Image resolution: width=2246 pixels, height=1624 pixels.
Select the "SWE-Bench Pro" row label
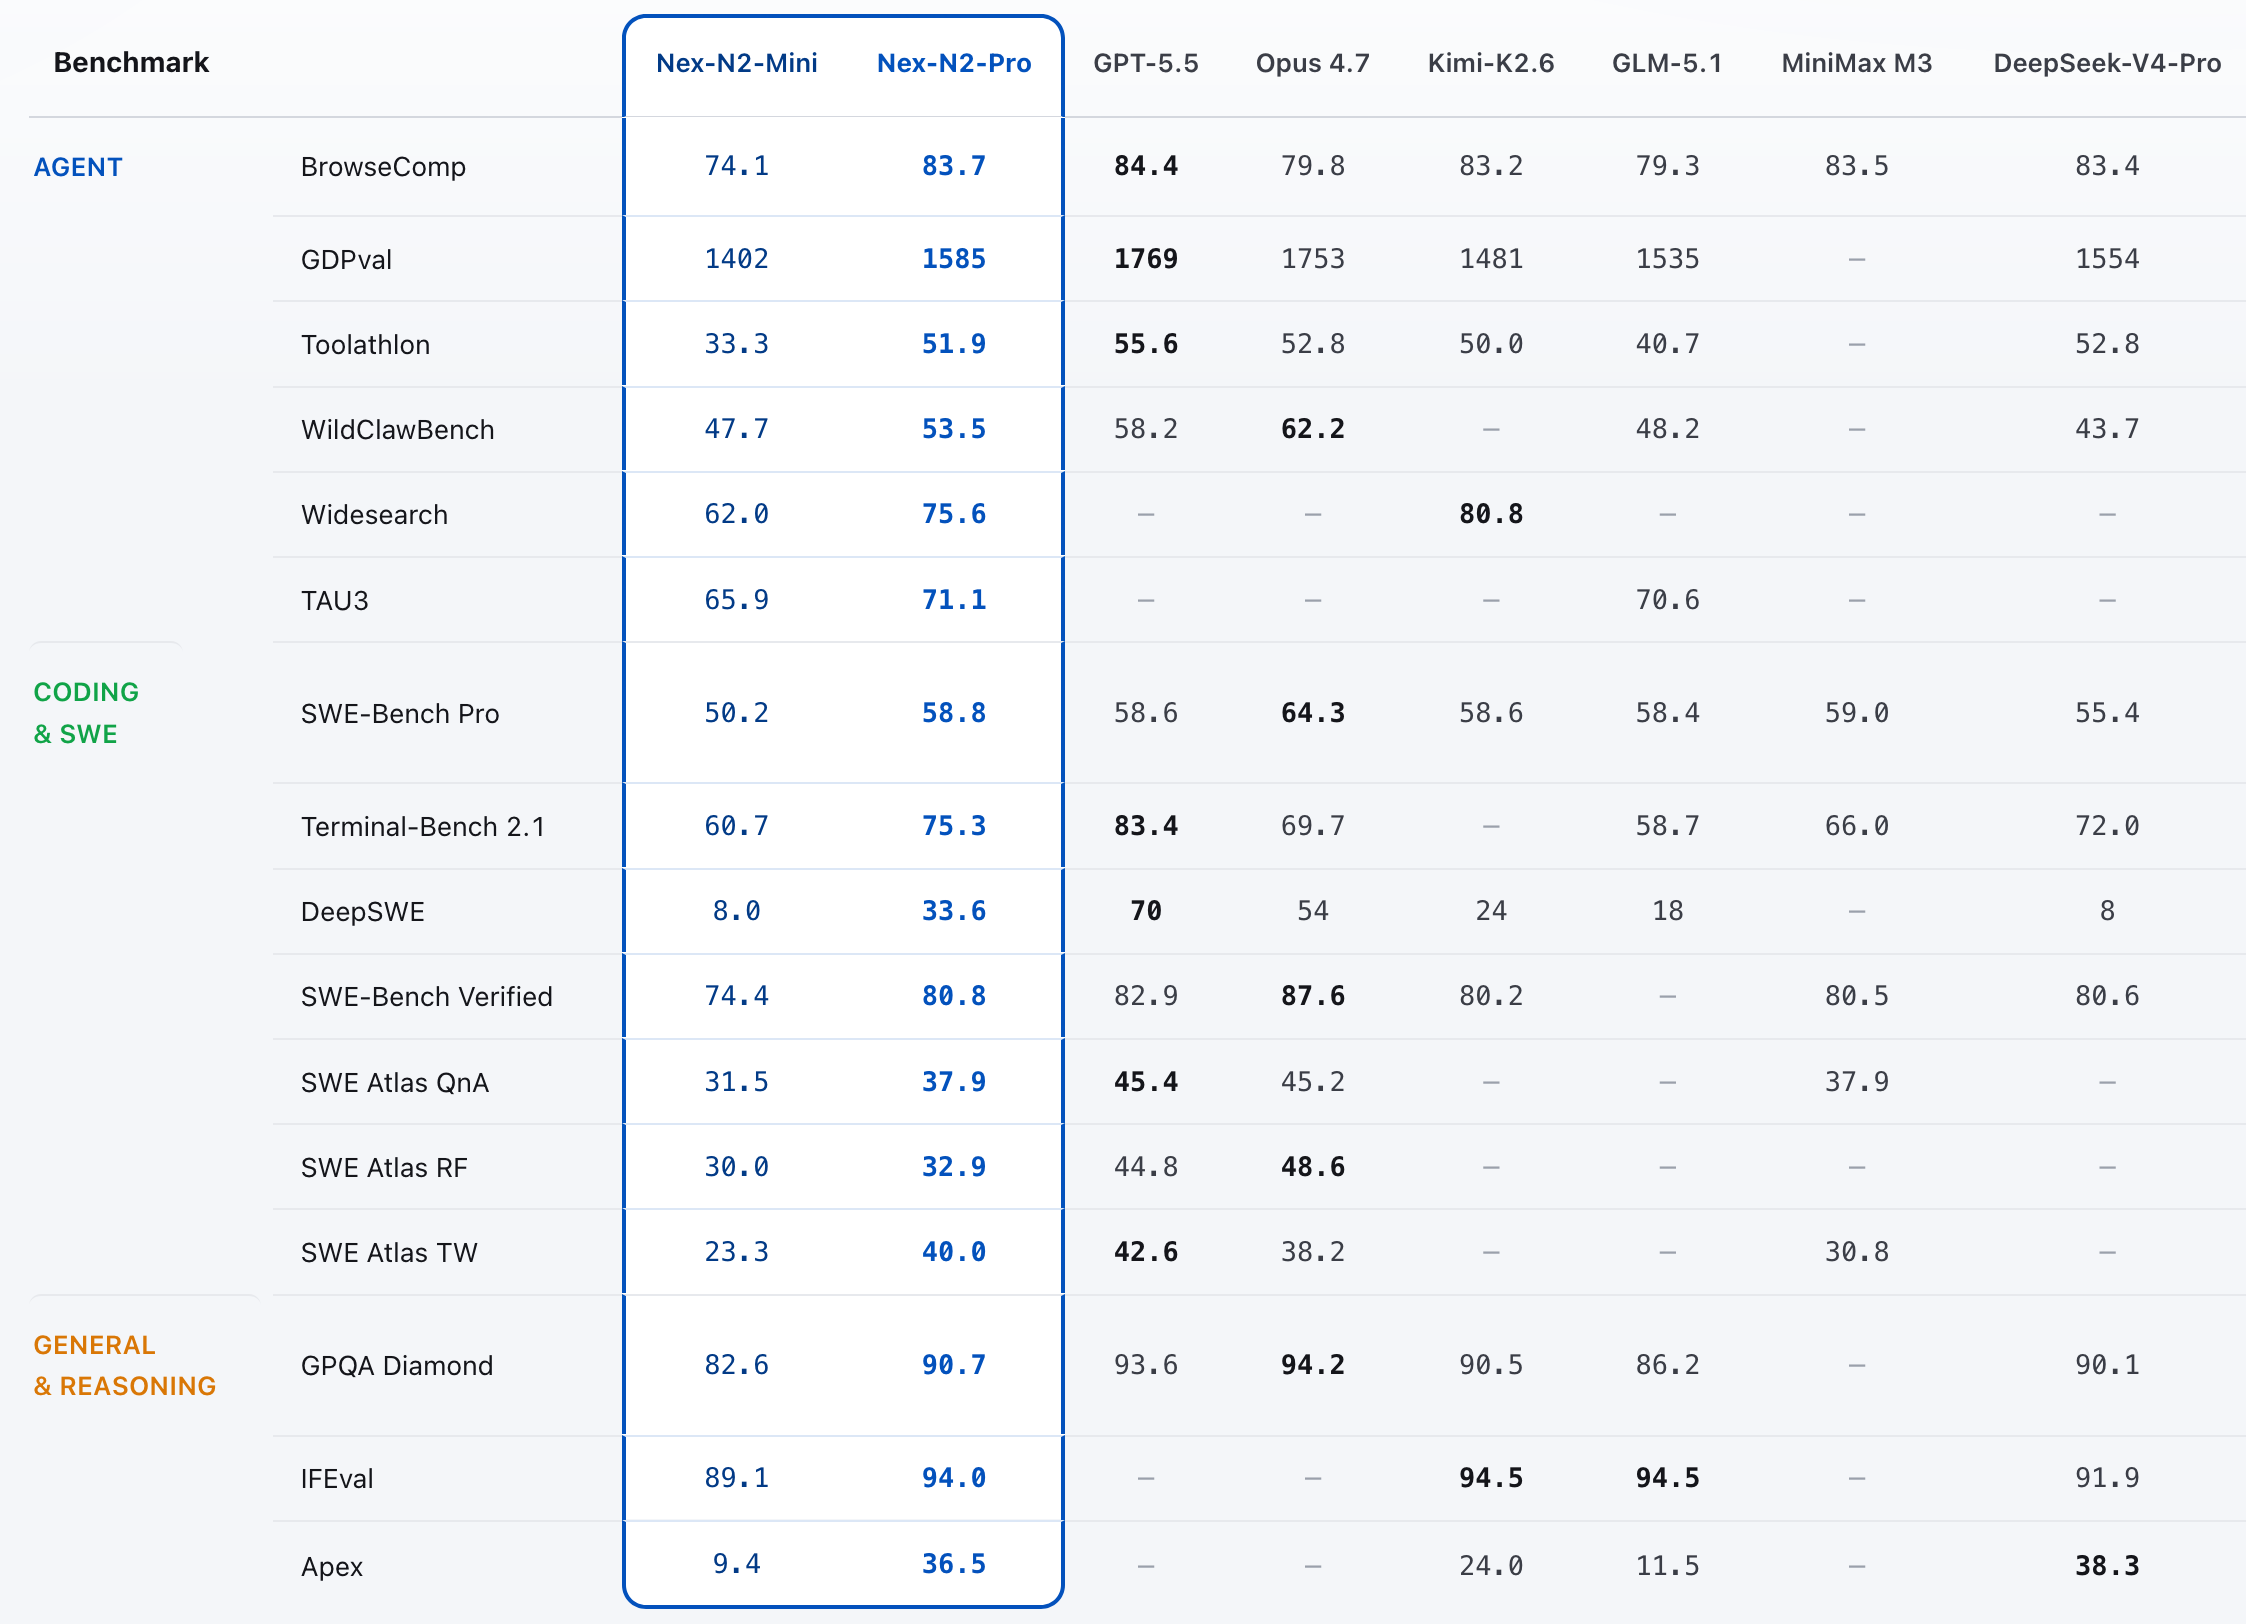pyautogui.click(x=400, y=714)
